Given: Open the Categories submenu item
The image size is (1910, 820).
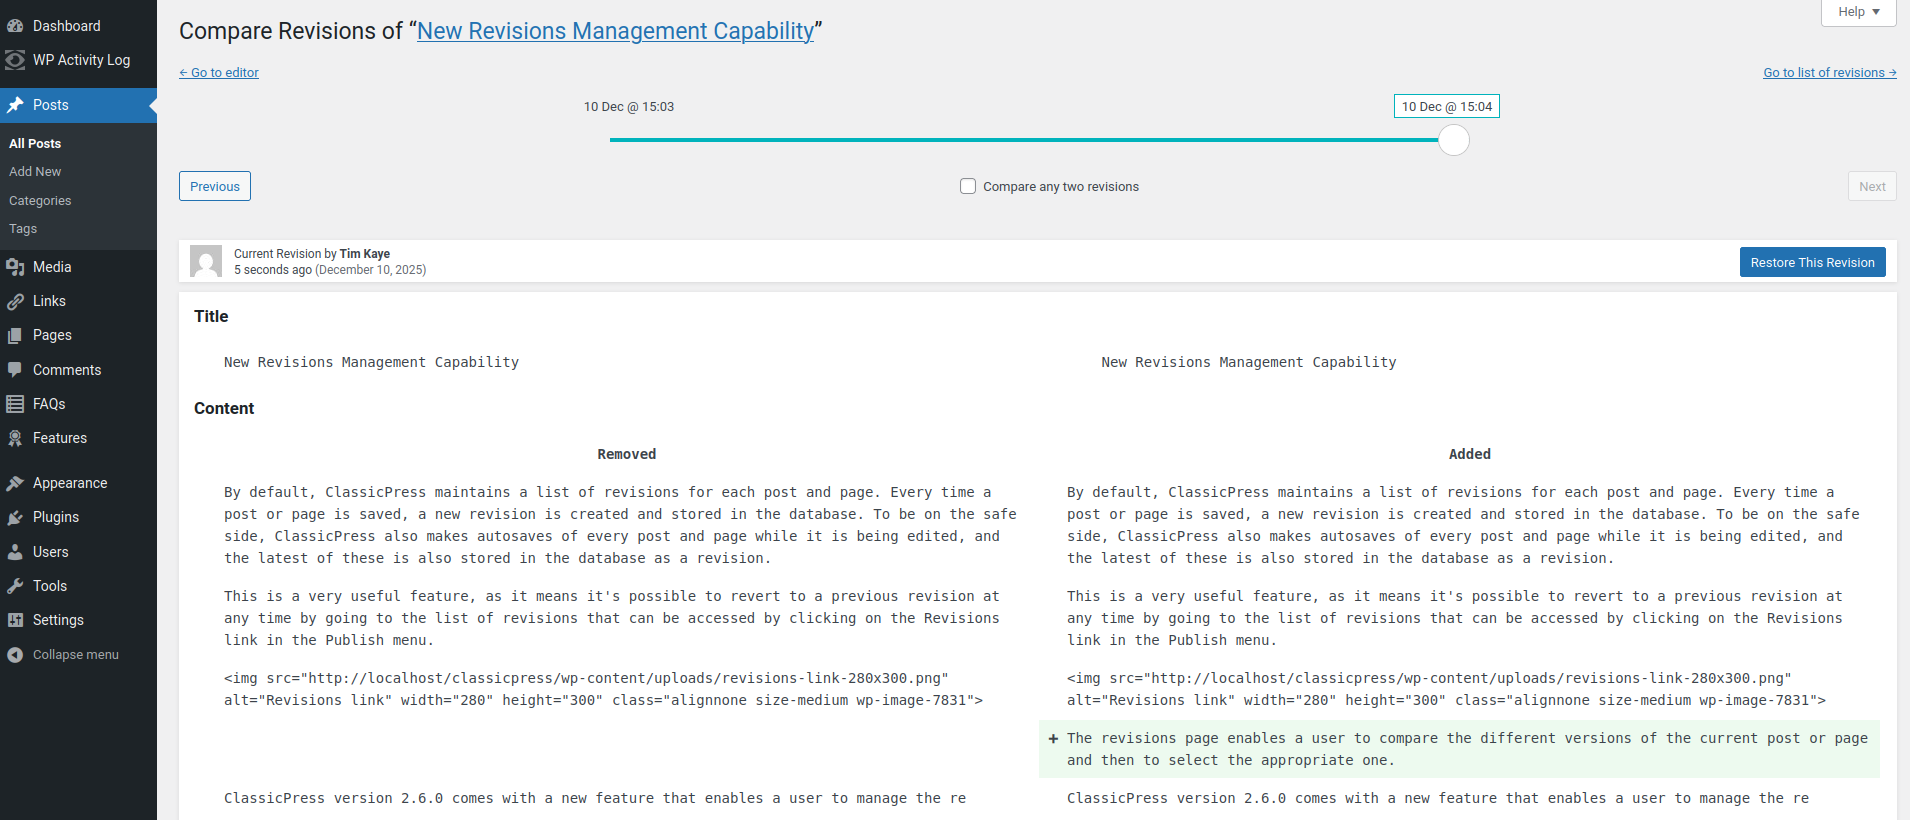Looking at the screenshot, I should coord(40,201).
